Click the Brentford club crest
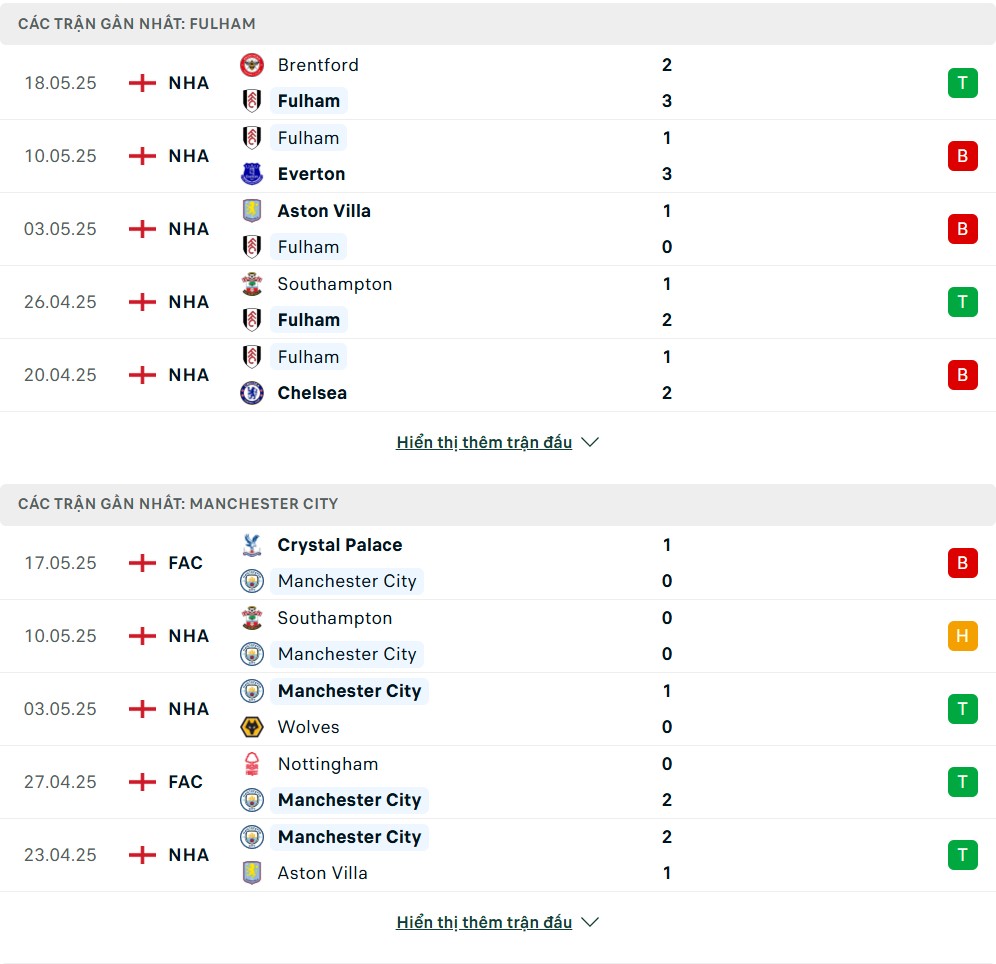 point(252,65)
